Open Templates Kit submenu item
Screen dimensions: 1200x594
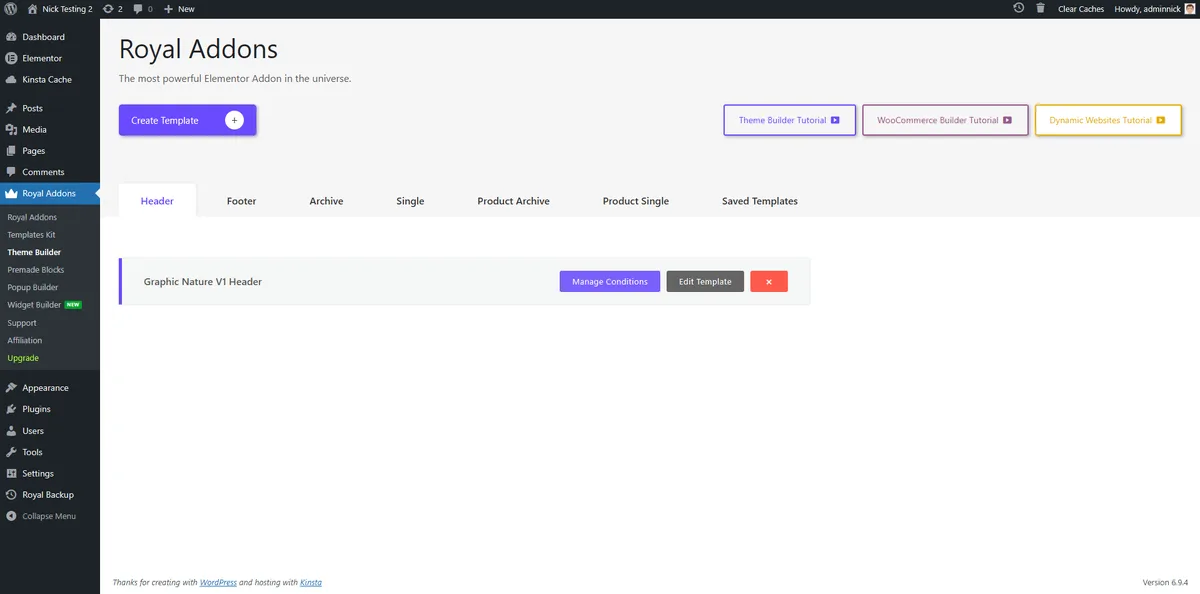(31, 235)
